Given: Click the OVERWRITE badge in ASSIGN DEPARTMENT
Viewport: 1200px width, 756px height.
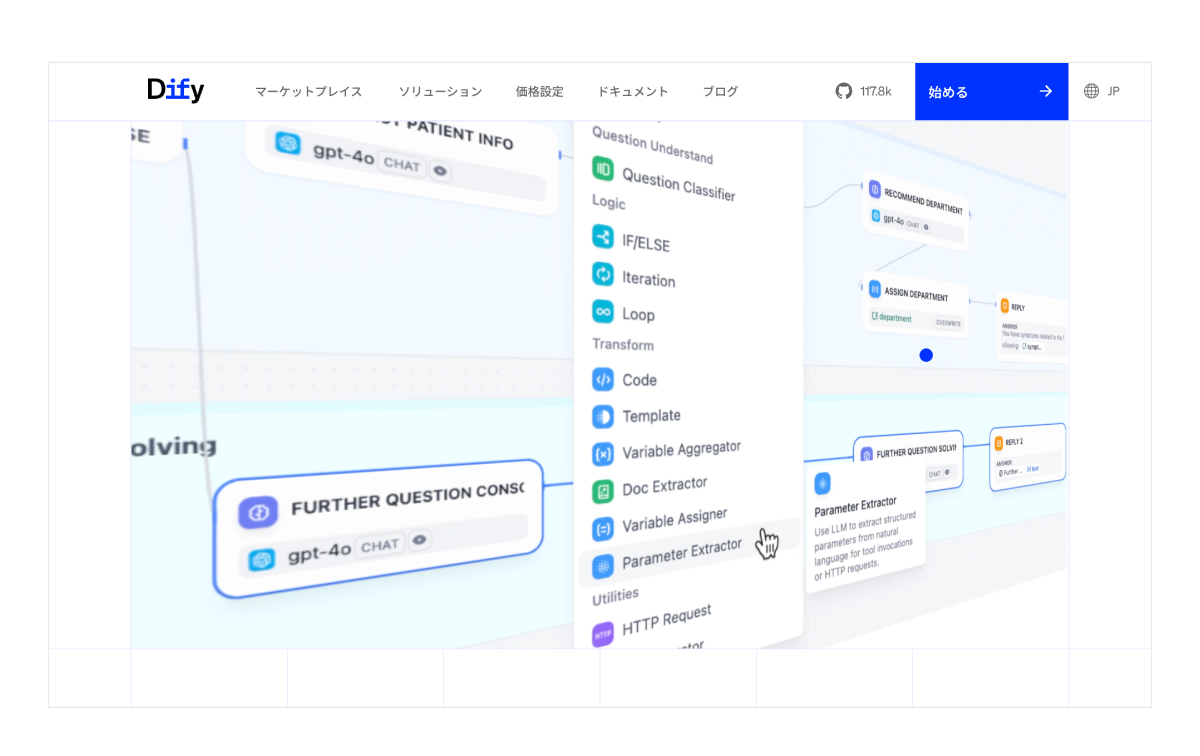Looking at the screenshot, I should point(948,323).
